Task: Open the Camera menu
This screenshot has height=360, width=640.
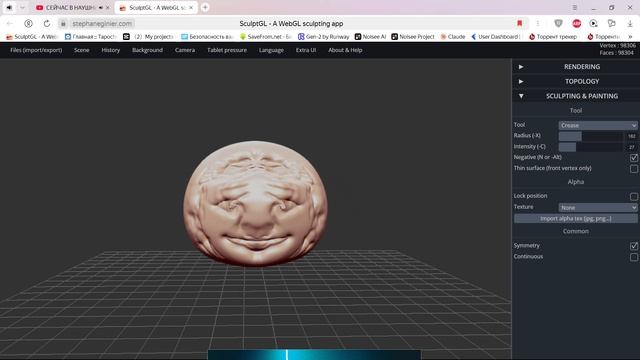Action: (x=185, y=50)
